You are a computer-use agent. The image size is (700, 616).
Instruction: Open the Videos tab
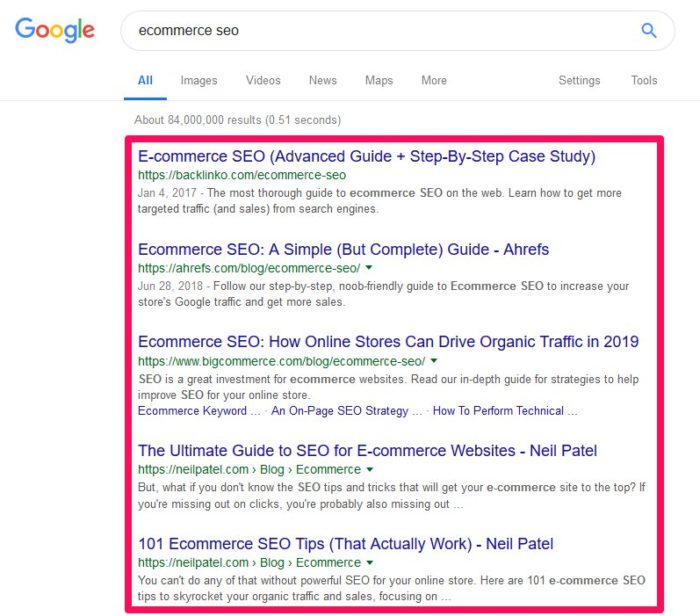click(263, 80)
